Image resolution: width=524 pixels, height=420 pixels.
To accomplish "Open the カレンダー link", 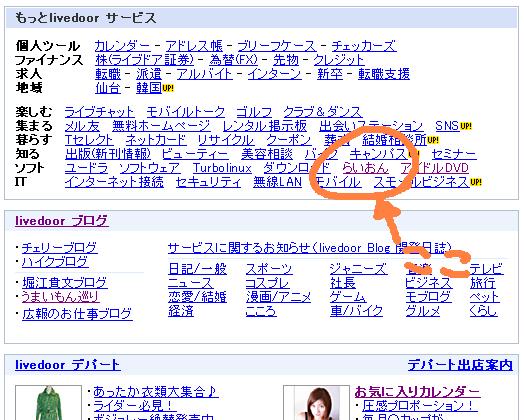I will tap(123, 46).
